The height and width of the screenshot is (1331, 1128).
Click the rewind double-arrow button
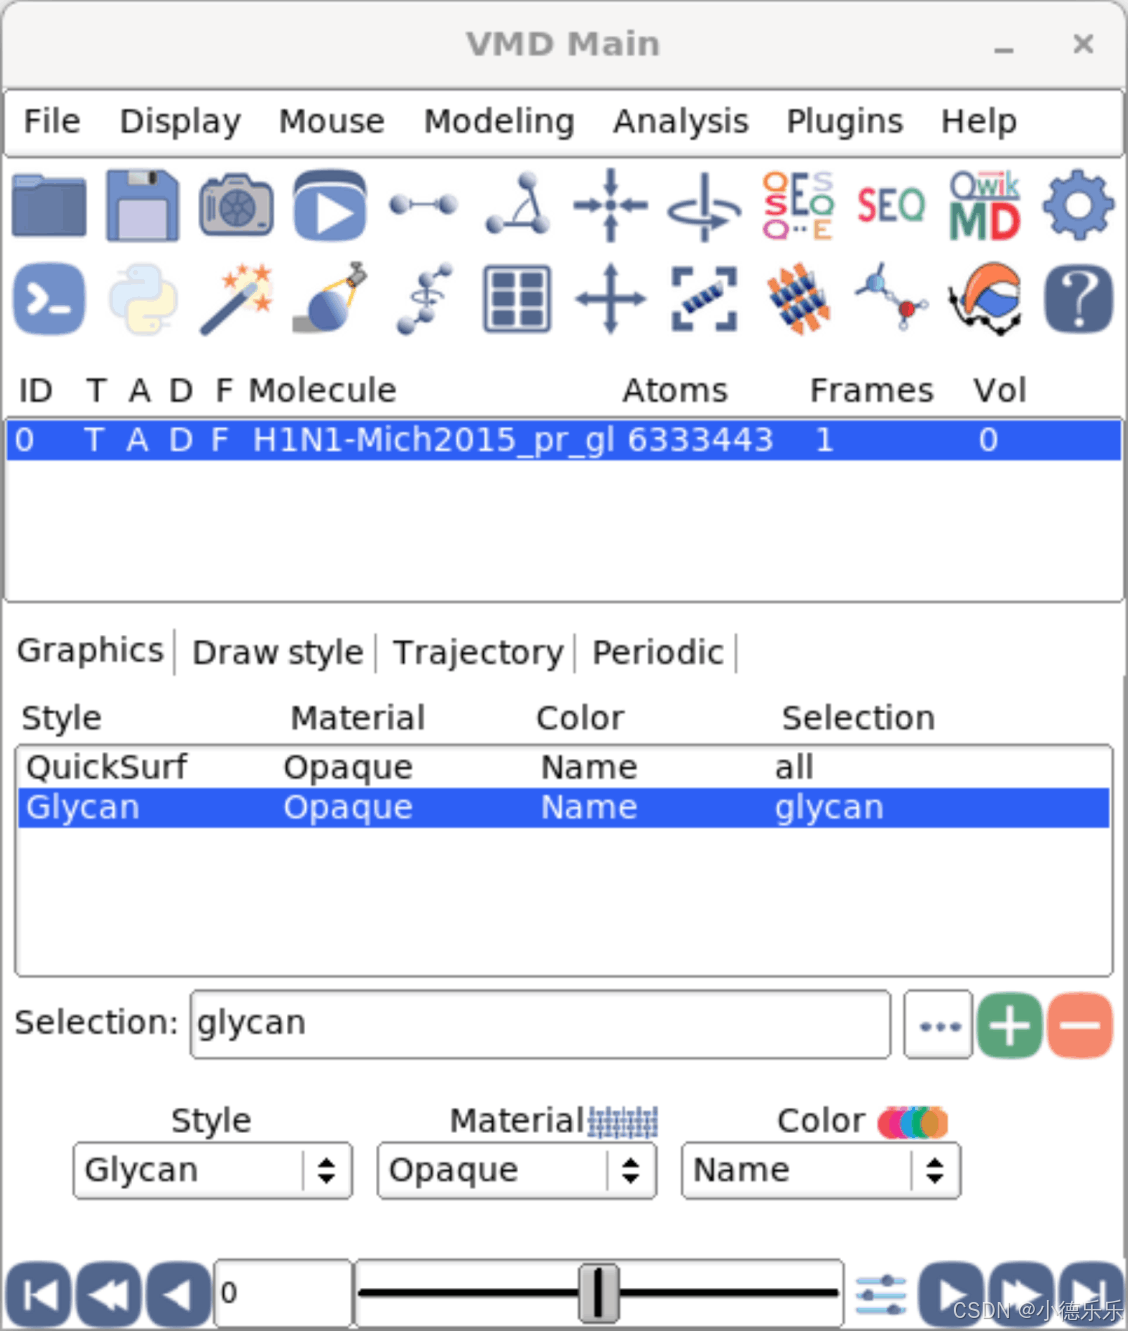coord(108,1294)
